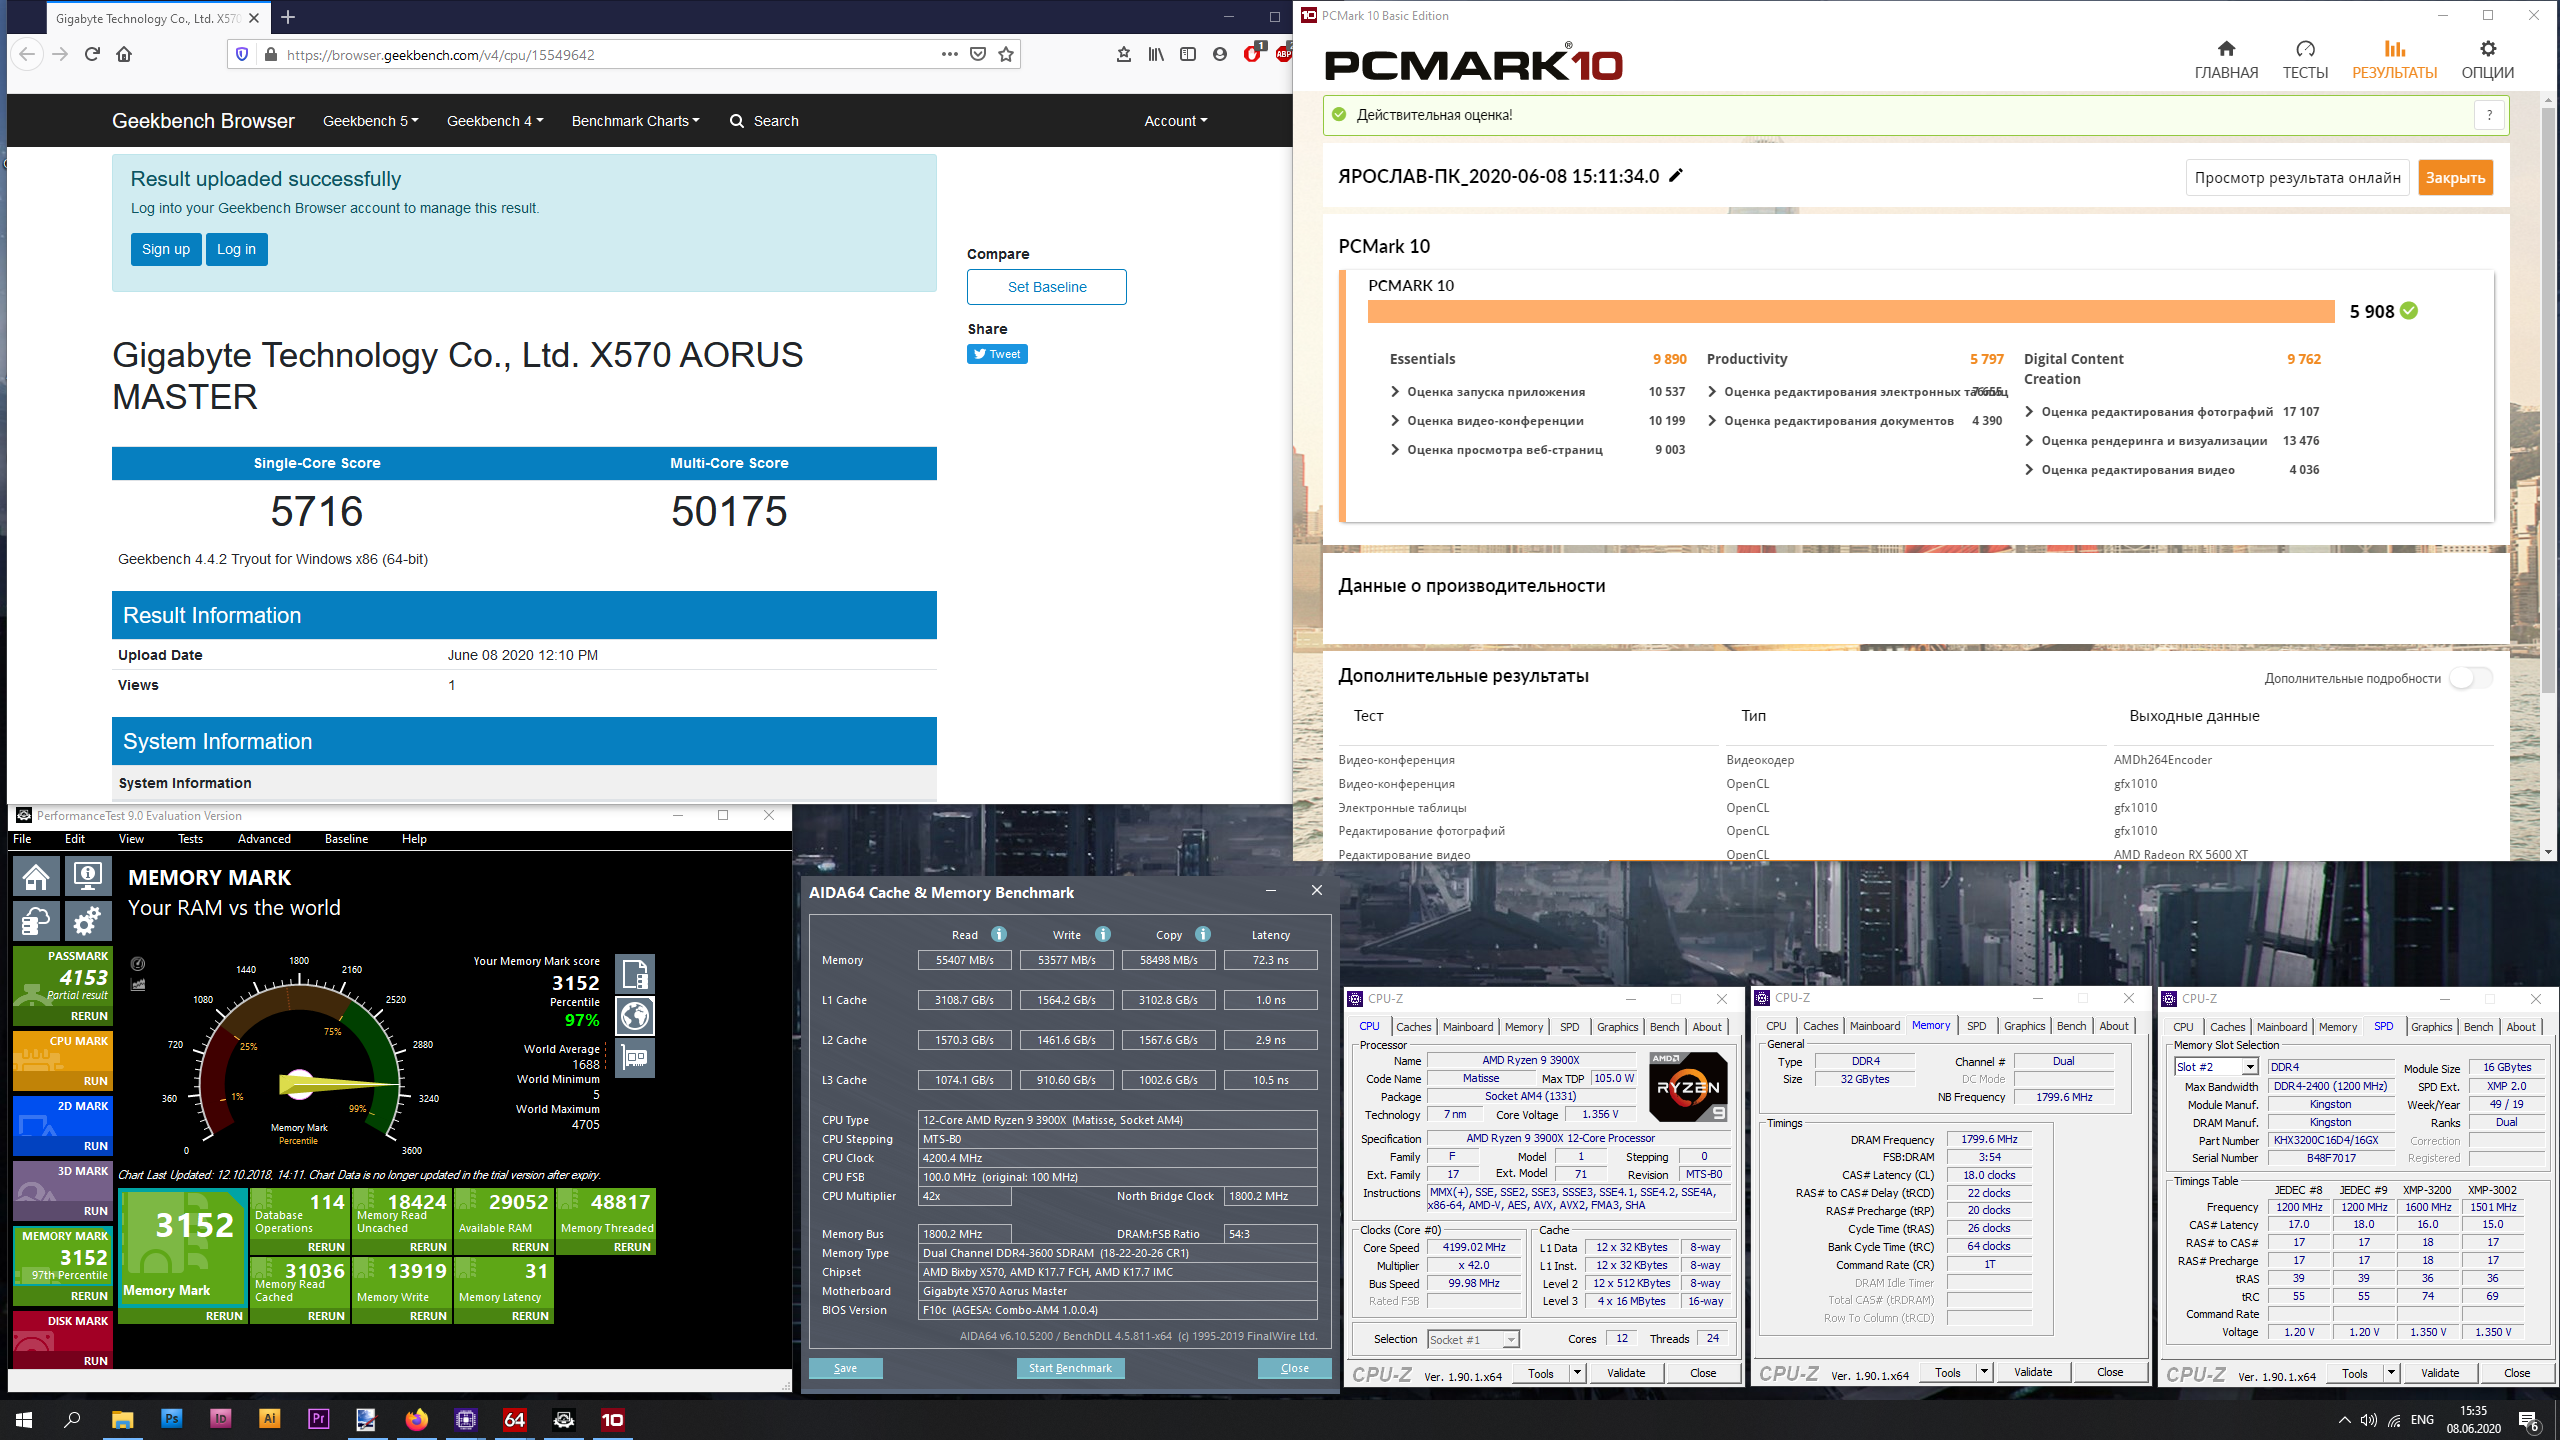Open the Account dropdown in Geekbench
The image size is (2560, 1440).
(1176, 120)
